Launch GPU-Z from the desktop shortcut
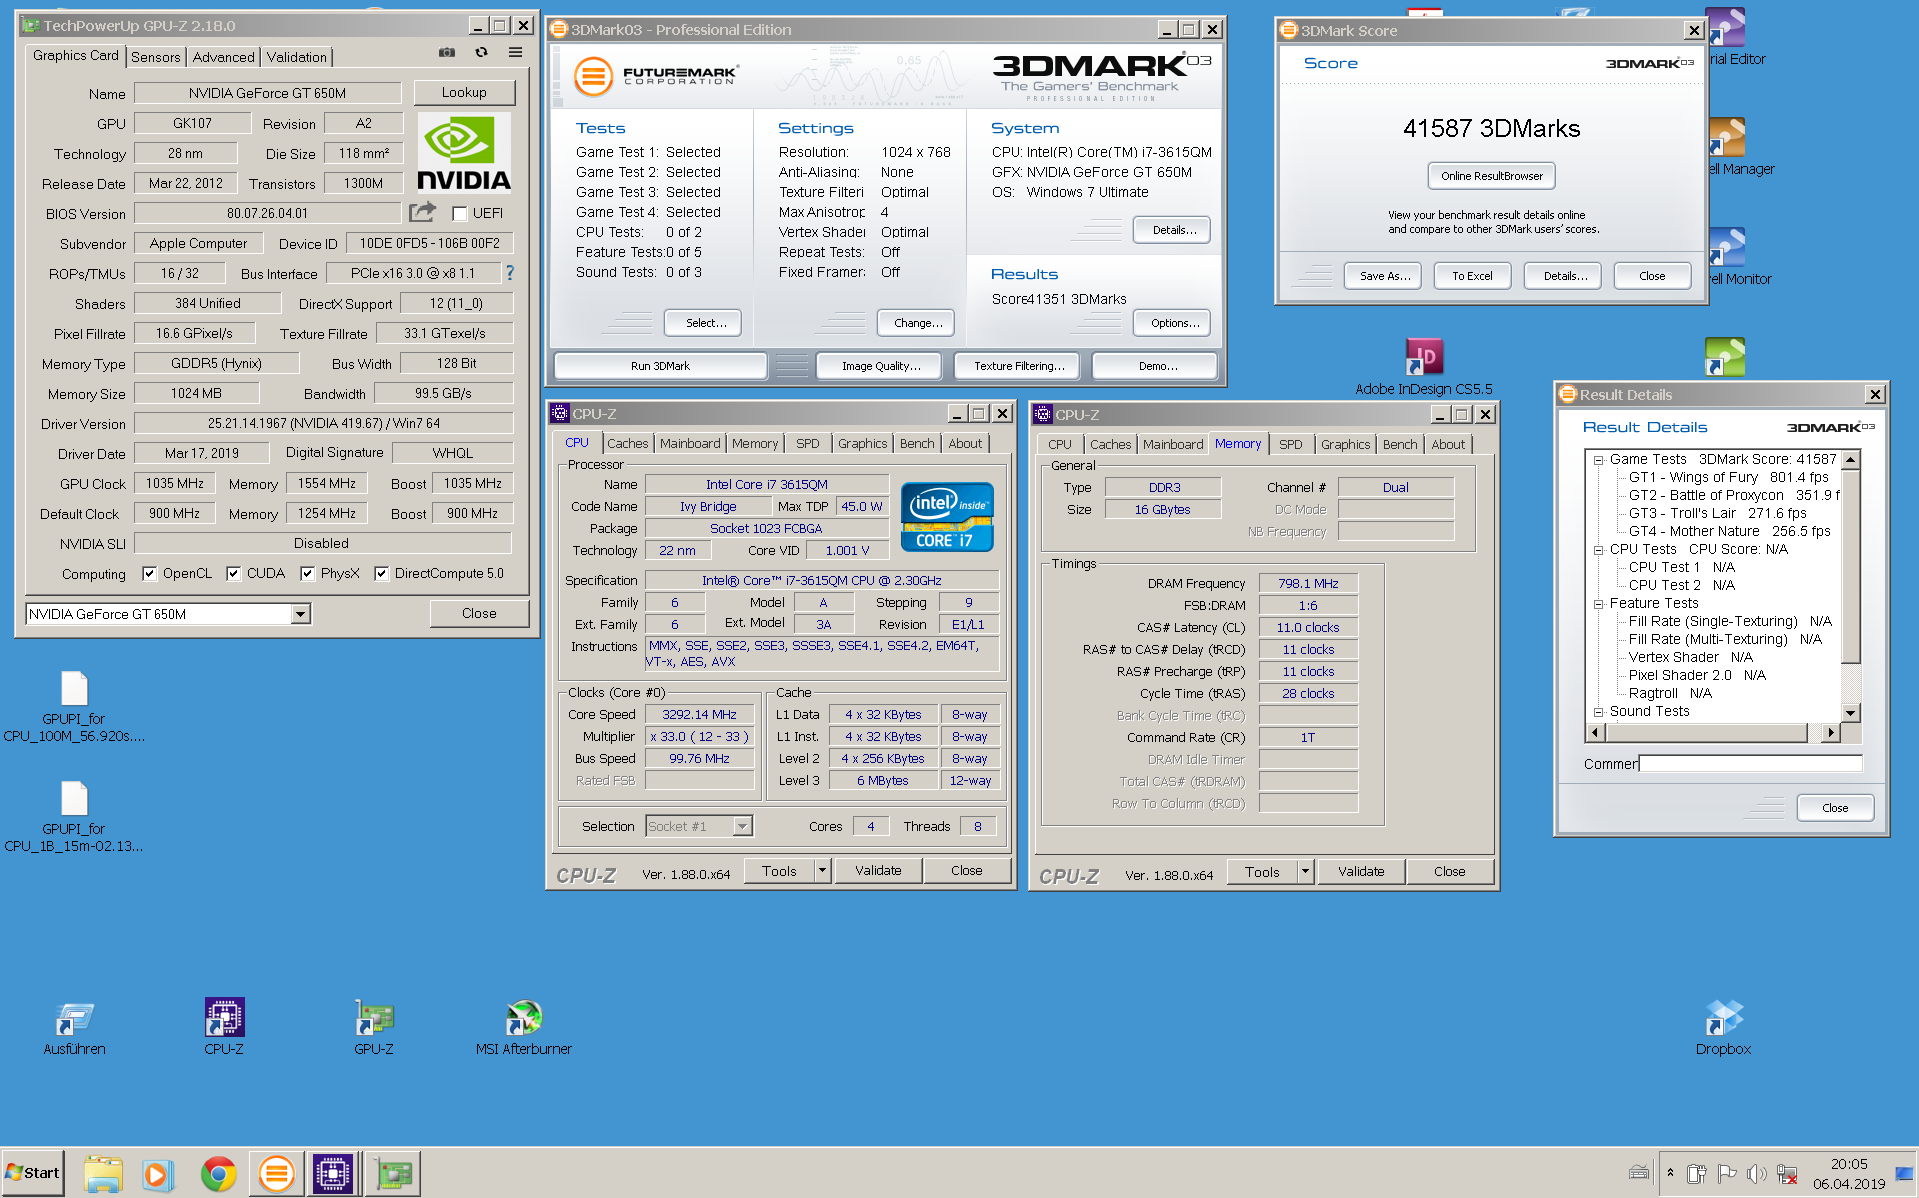 point(374,1028)
